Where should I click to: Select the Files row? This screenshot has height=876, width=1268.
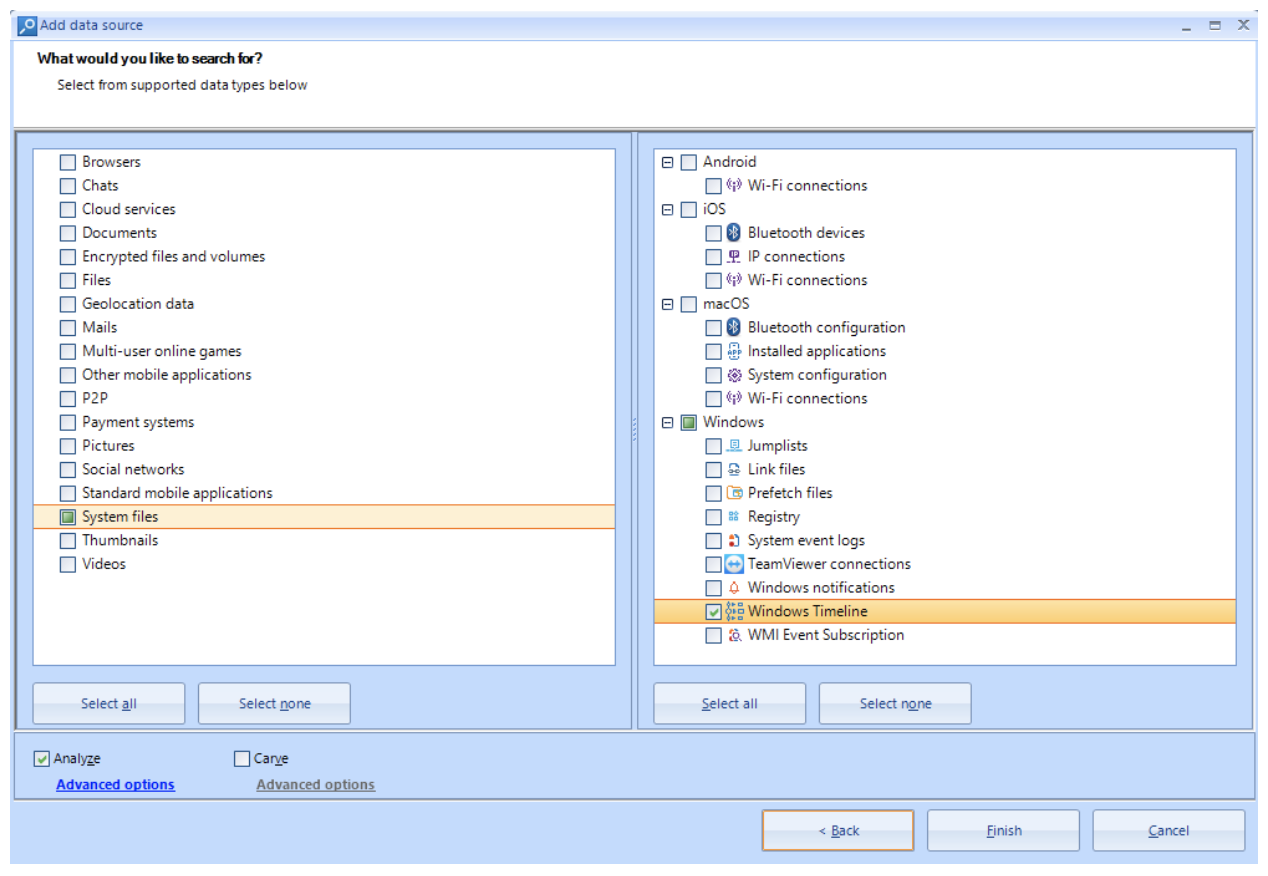coord(324,280)
